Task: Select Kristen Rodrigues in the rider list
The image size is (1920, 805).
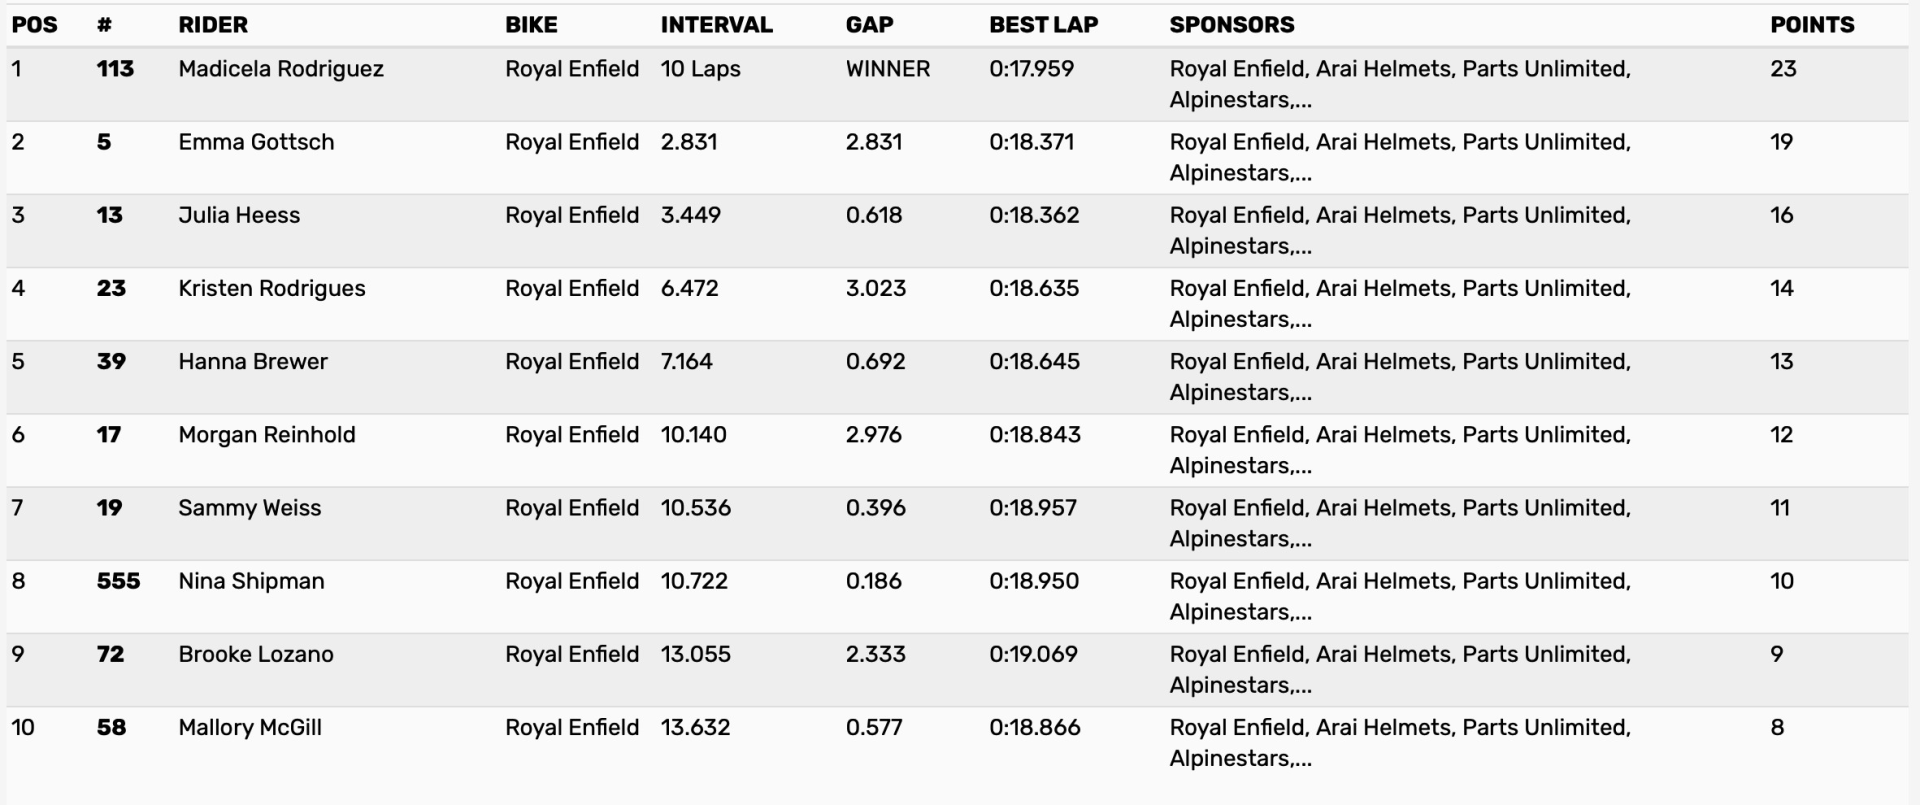Action: (x=272, y=288)
